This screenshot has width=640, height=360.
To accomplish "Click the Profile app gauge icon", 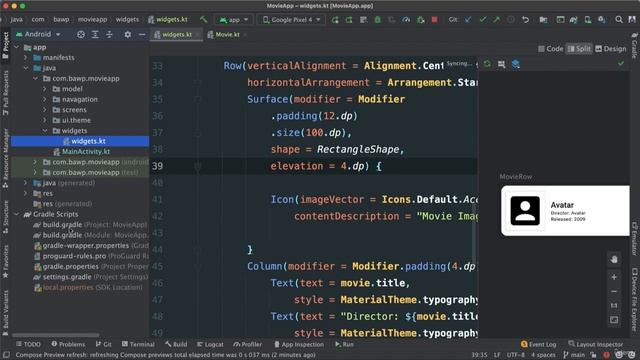I will tap(406, 20).
